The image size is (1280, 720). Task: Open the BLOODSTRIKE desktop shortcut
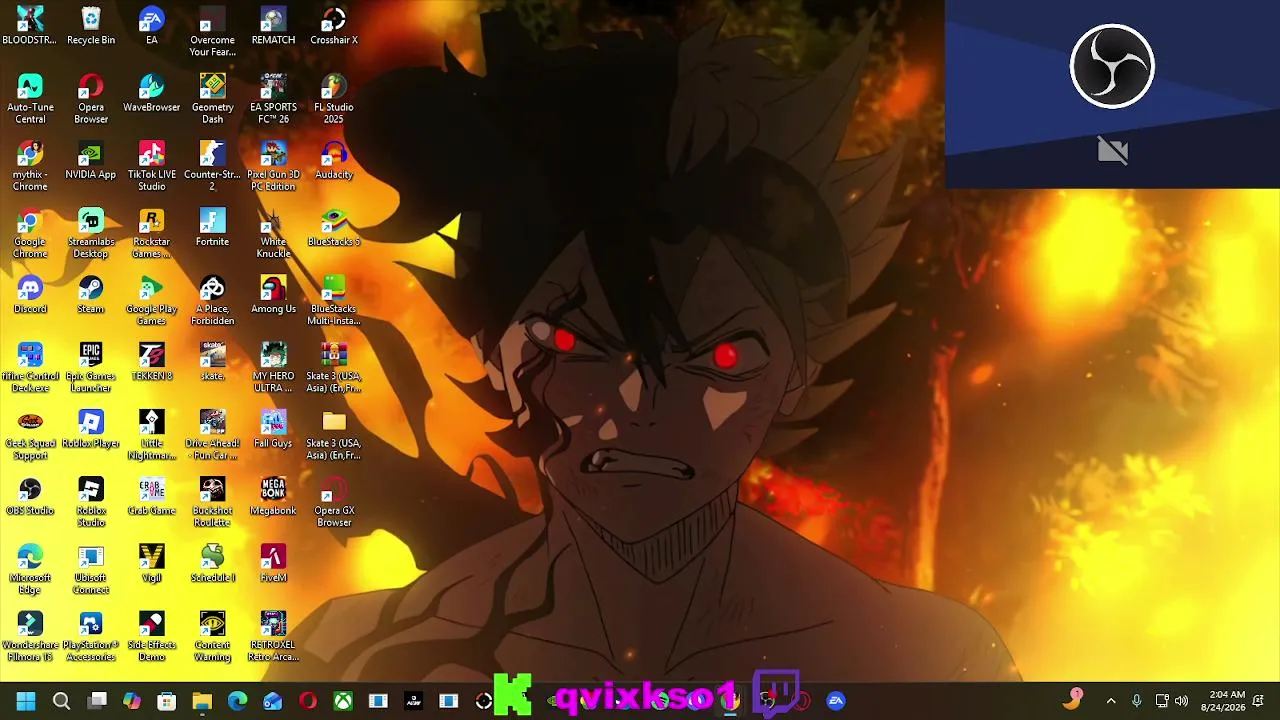(30, 27)
